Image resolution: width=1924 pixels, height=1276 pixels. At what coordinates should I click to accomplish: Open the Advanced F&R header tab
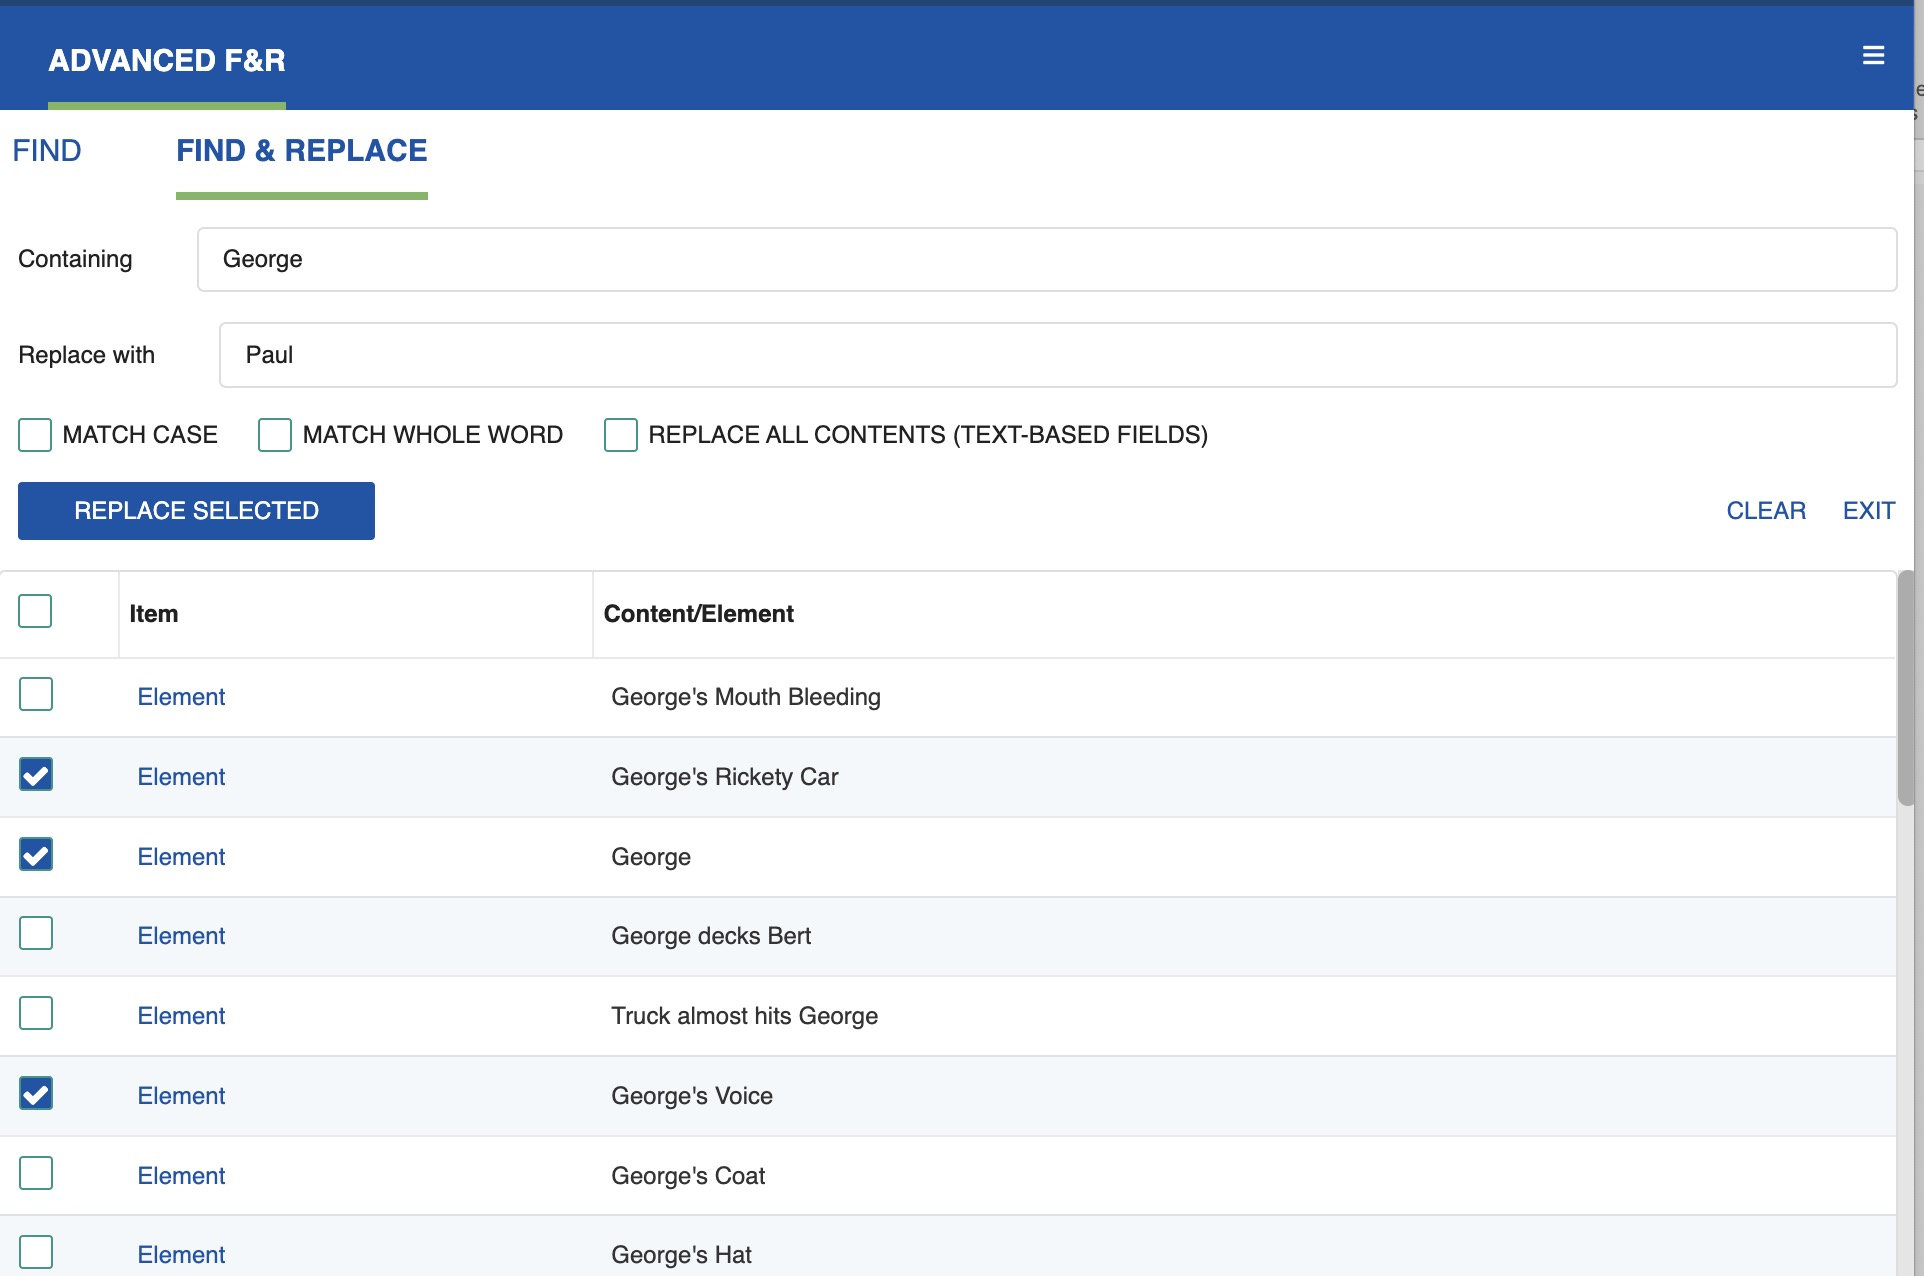tap(167, 61)
